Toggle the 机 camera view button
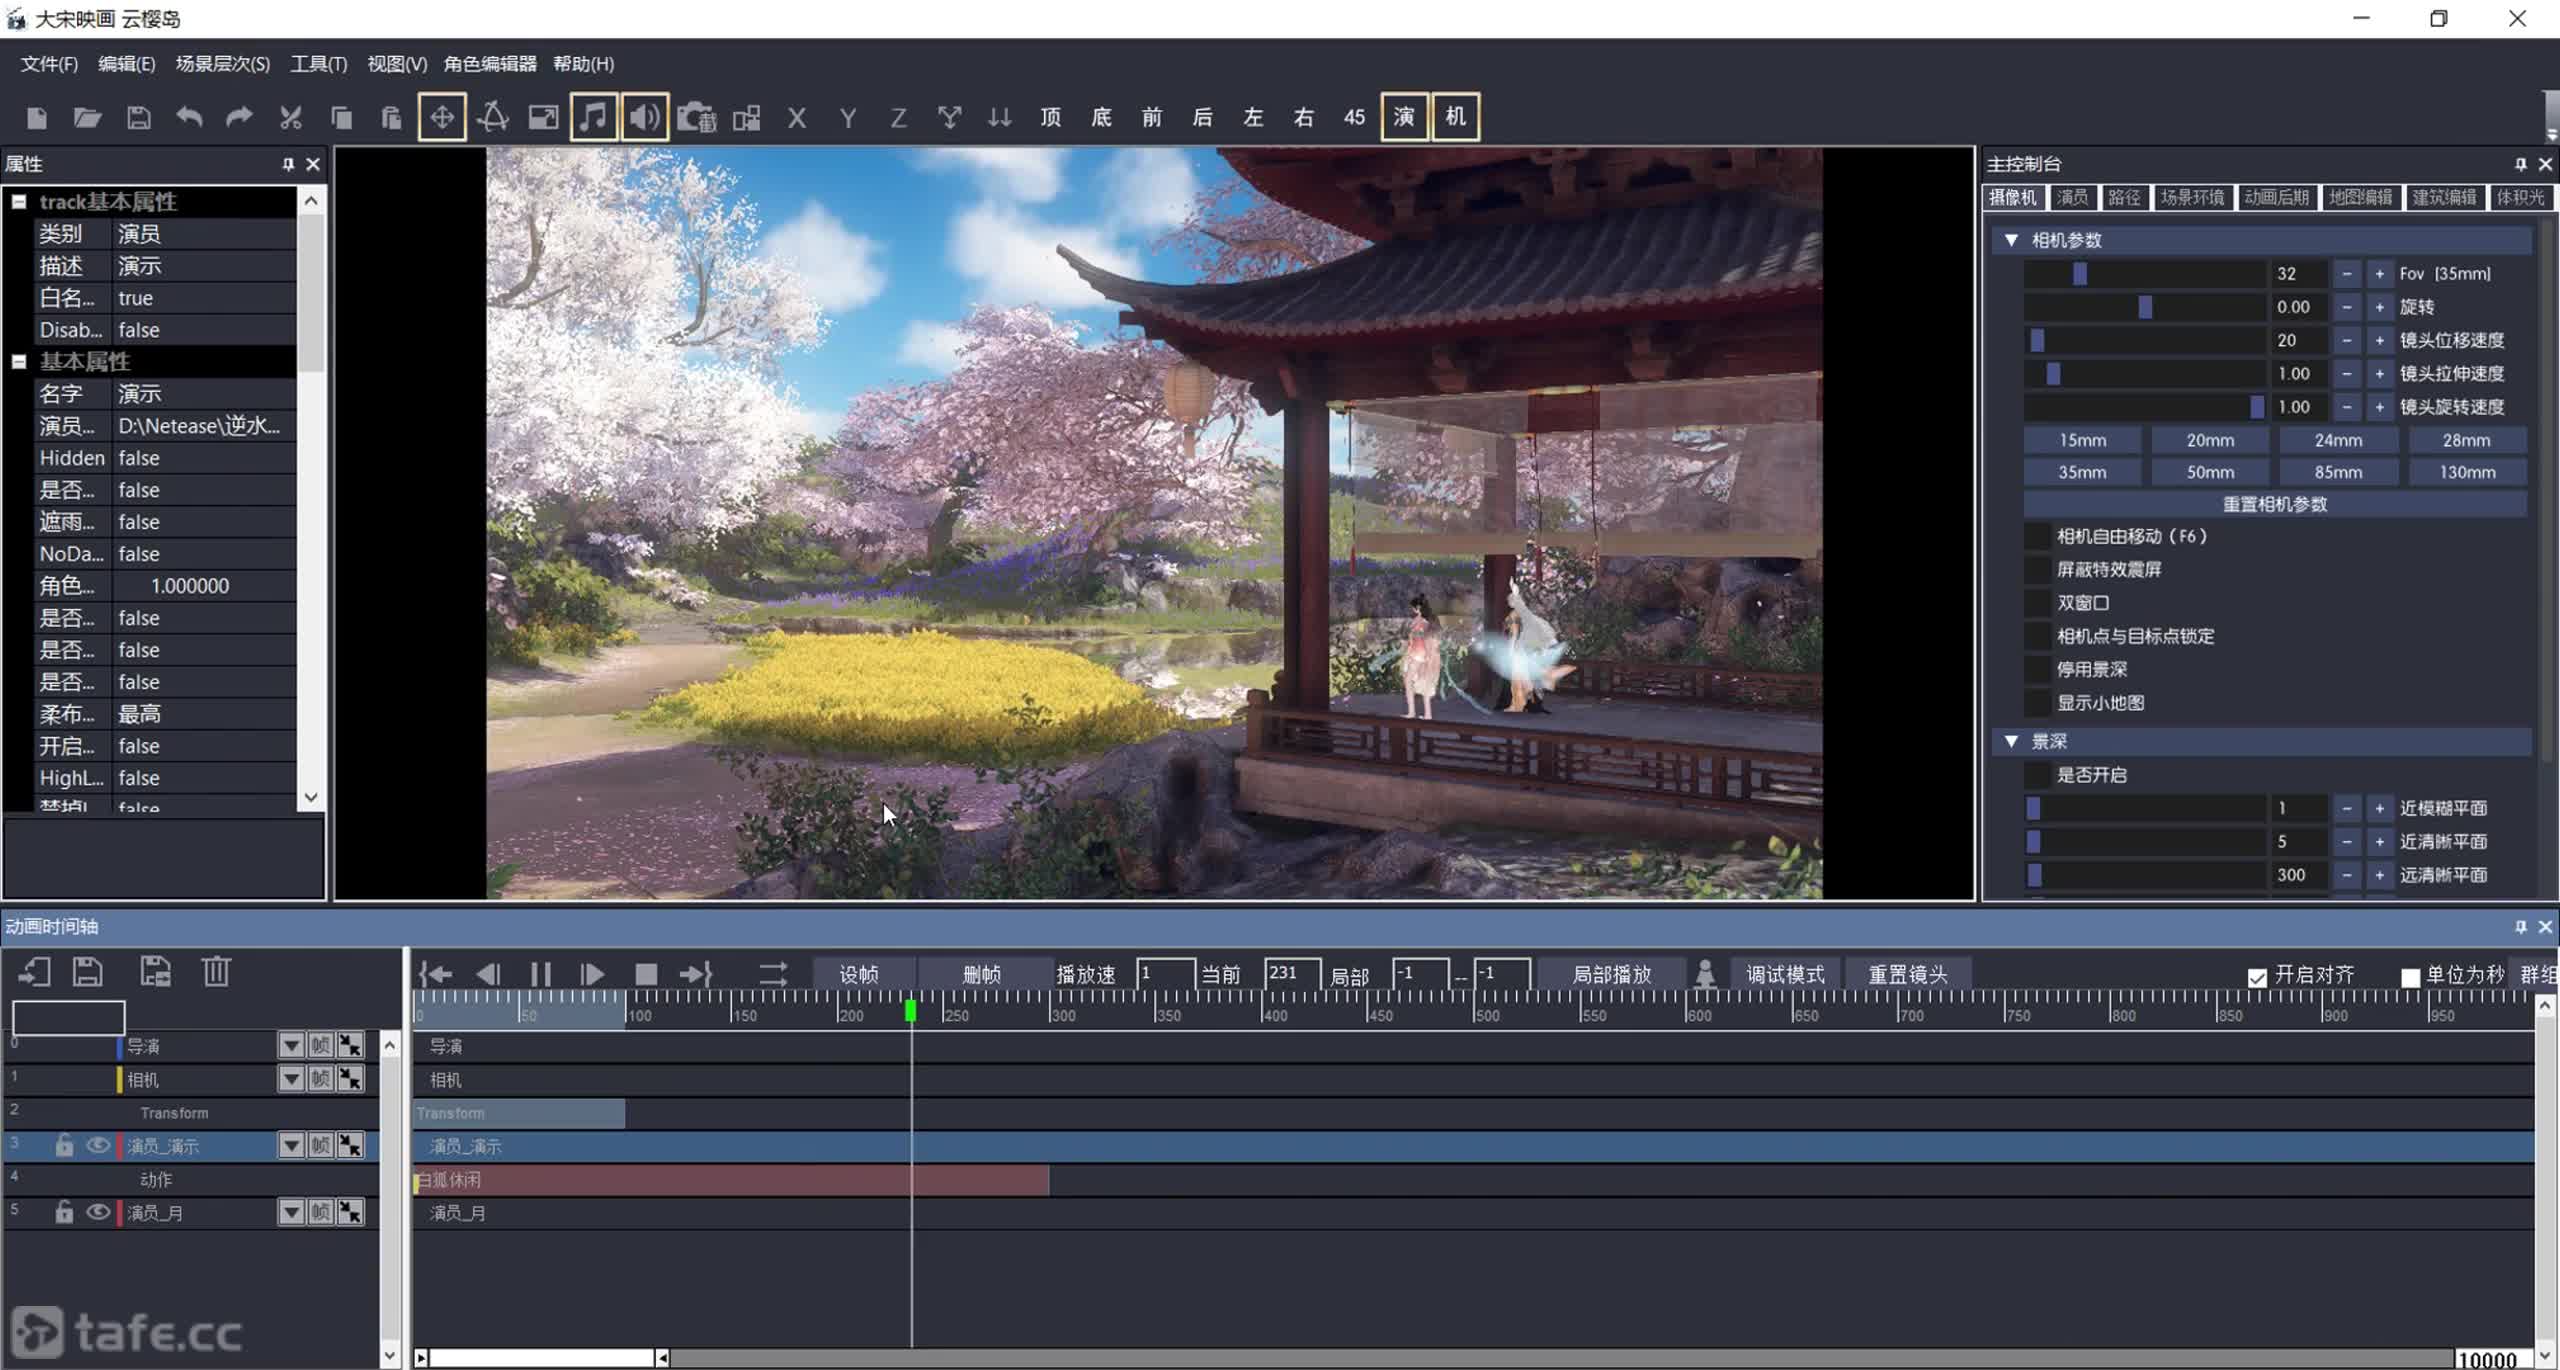2560x1370 pixels. (x=1455, y=117)
